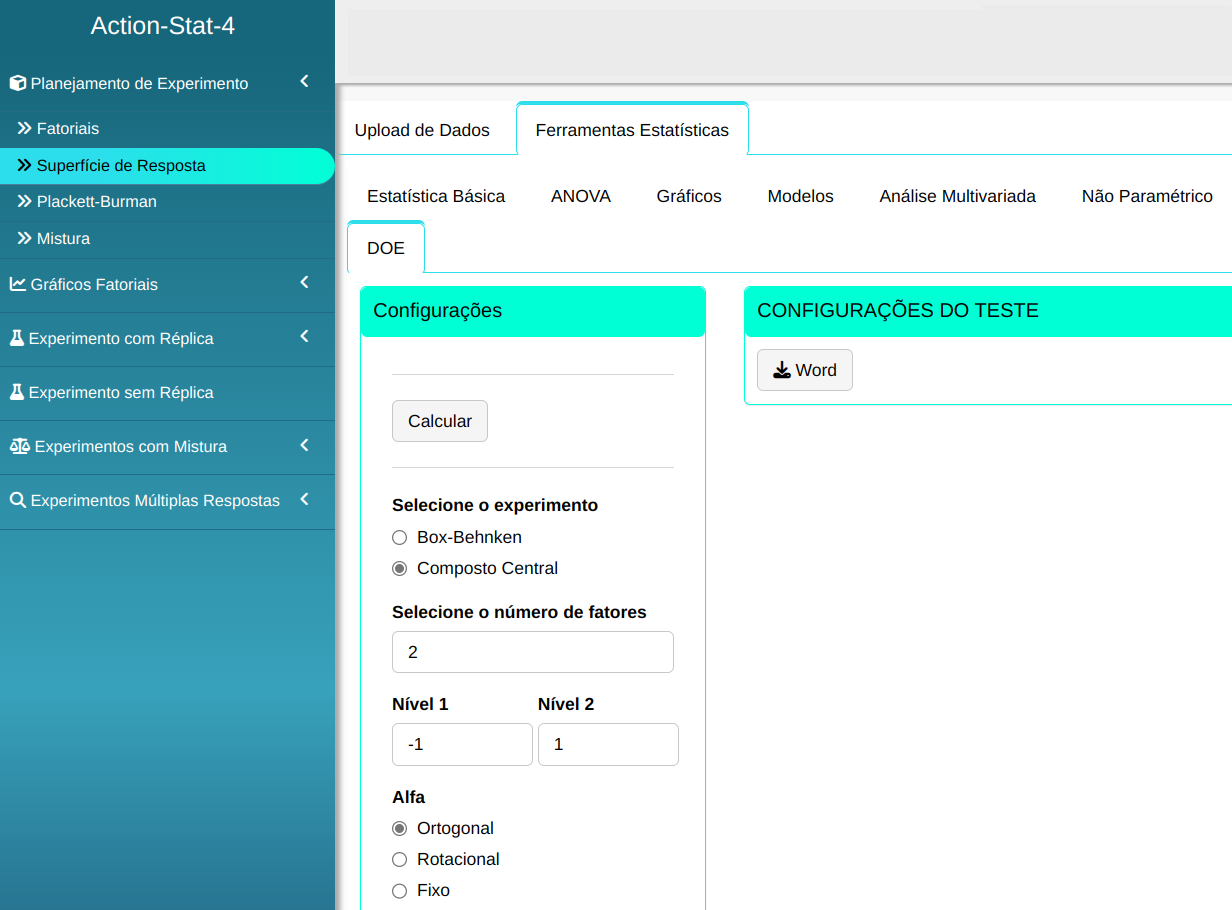Download the results with the Word button
Viewport: 1232px width, 910px height.
tap(804, 370)
